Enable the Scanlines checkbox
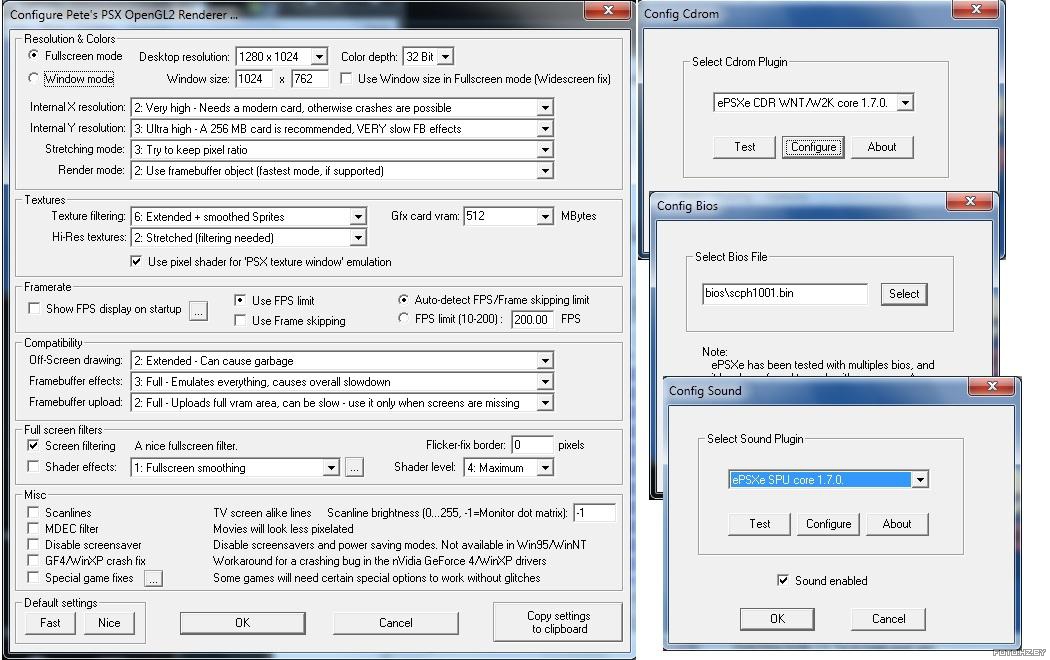The width and height of the screenshot is (1050, 660). [33, 512]
